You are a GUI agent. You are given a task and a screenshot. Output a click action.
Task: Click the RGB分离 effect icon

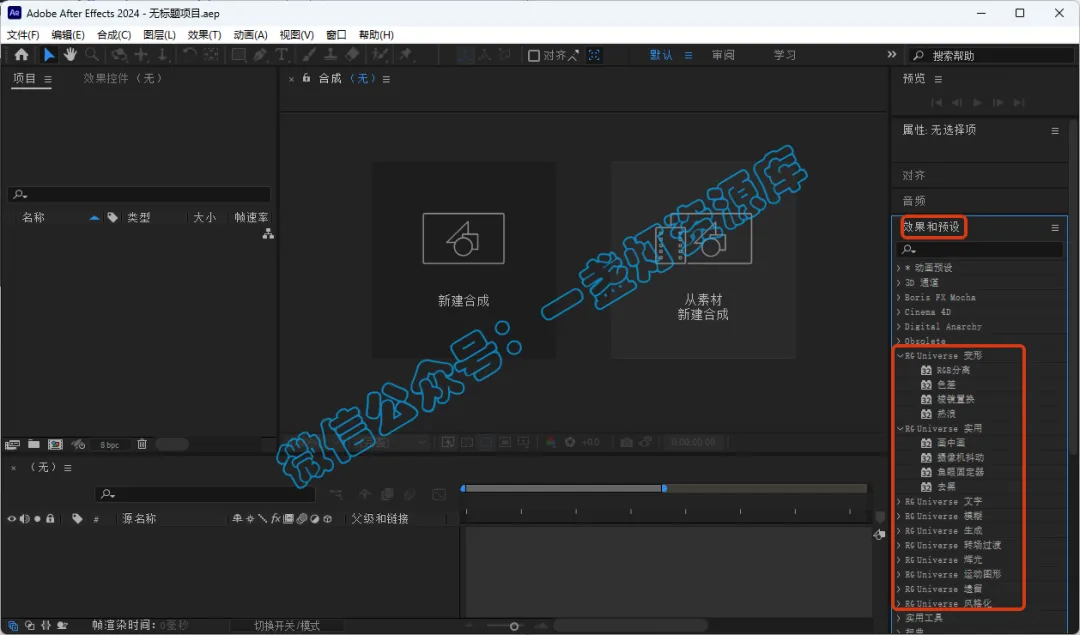click(926, 371)
